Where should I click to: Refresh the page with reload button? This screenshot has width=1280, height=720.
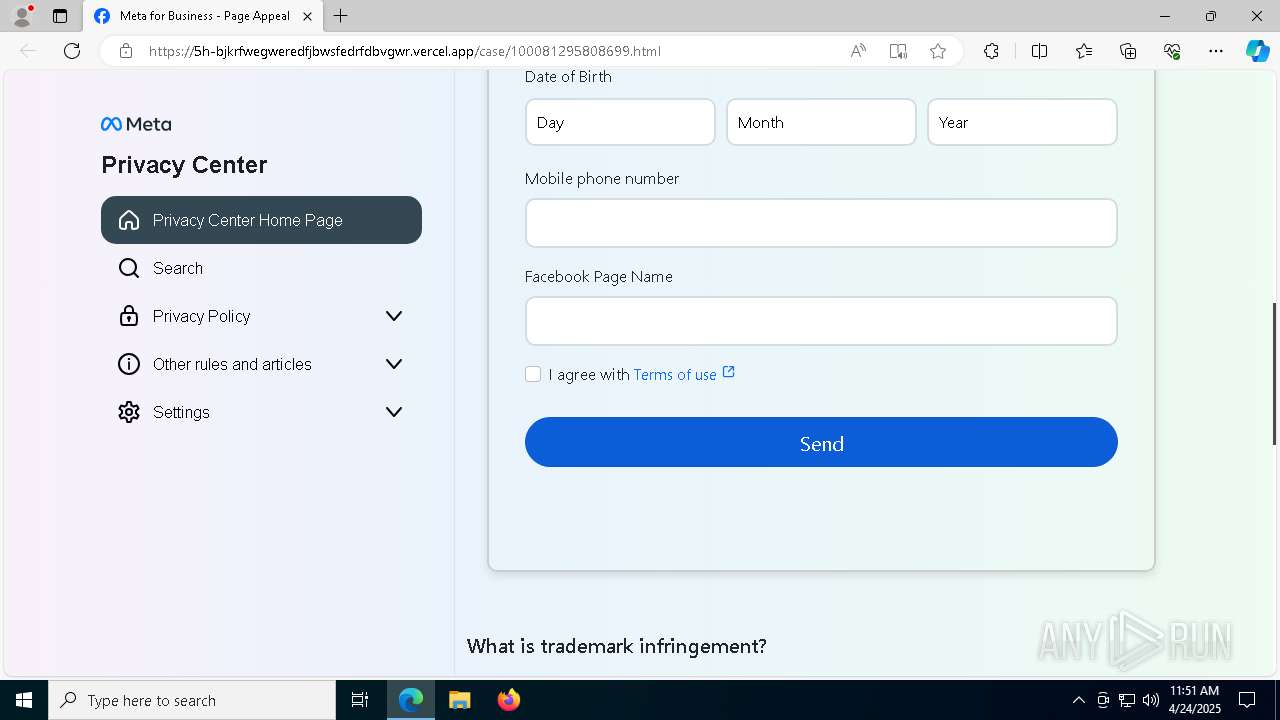pyautogui.click(x=72, y=51)
